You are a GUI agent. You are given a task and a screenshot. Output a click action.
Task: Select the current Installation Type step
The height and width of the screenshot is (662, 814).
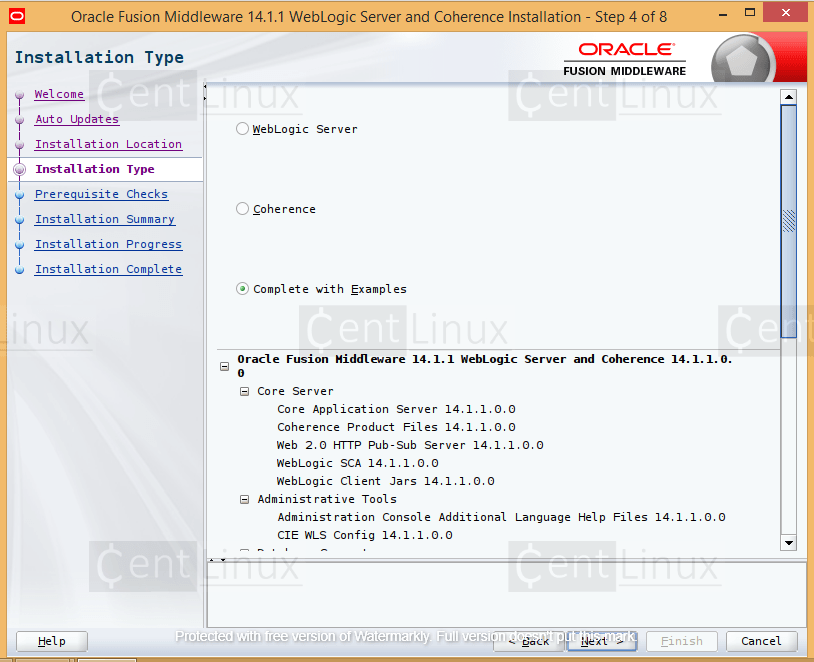[95, 169]
